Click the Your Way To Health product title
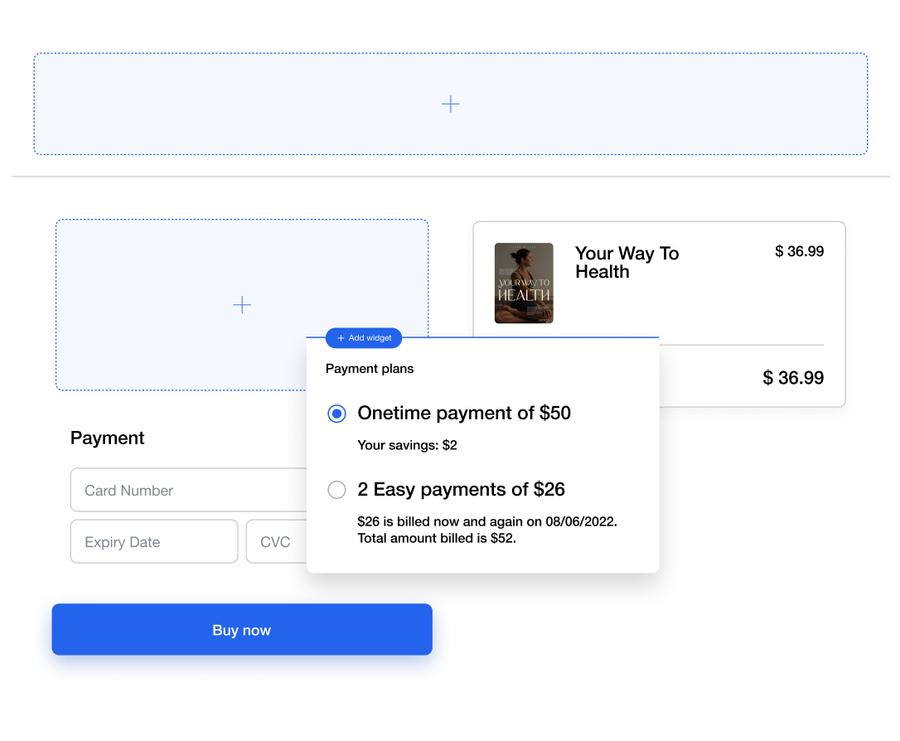Image resolution: width=900 pixels, height=741 pixels. click(627, 262)
